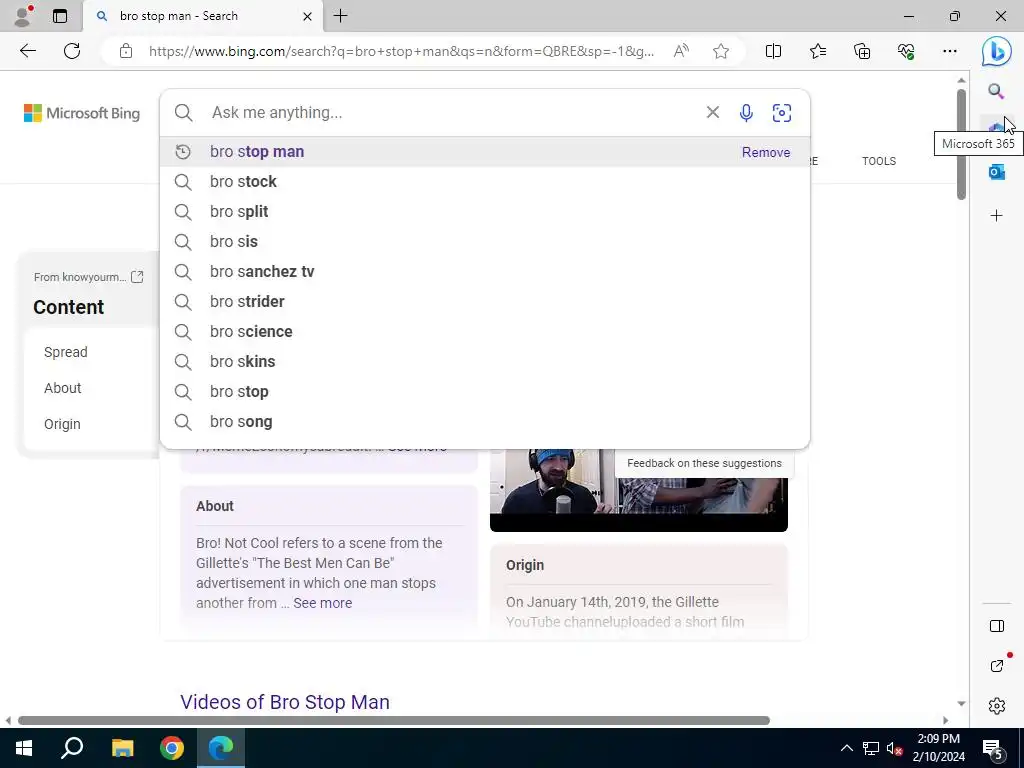Add this page to favorites star
1024x768 pixels.
[x=721, y=51]
